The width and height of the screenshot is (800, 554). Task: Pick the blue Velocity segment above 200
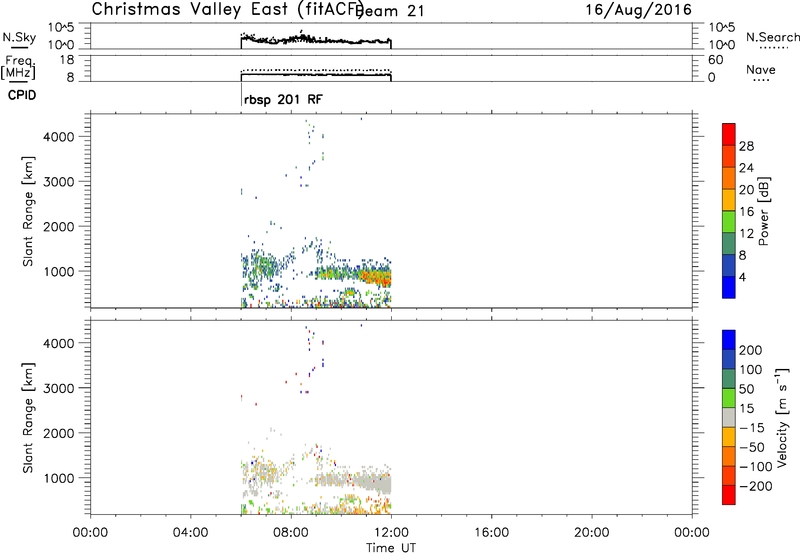tap(729, 340)
